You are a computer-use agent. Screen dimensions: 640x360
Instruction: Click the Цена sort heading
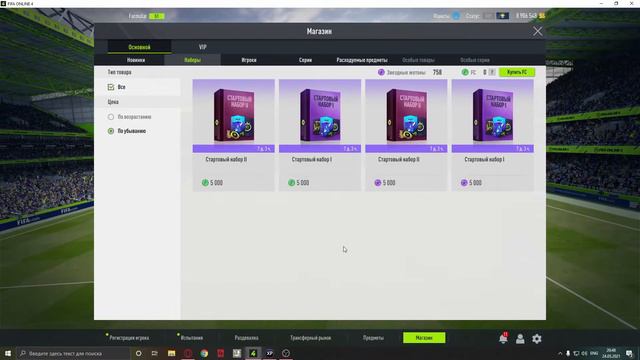pyautogui.click(x=113, y=102)
